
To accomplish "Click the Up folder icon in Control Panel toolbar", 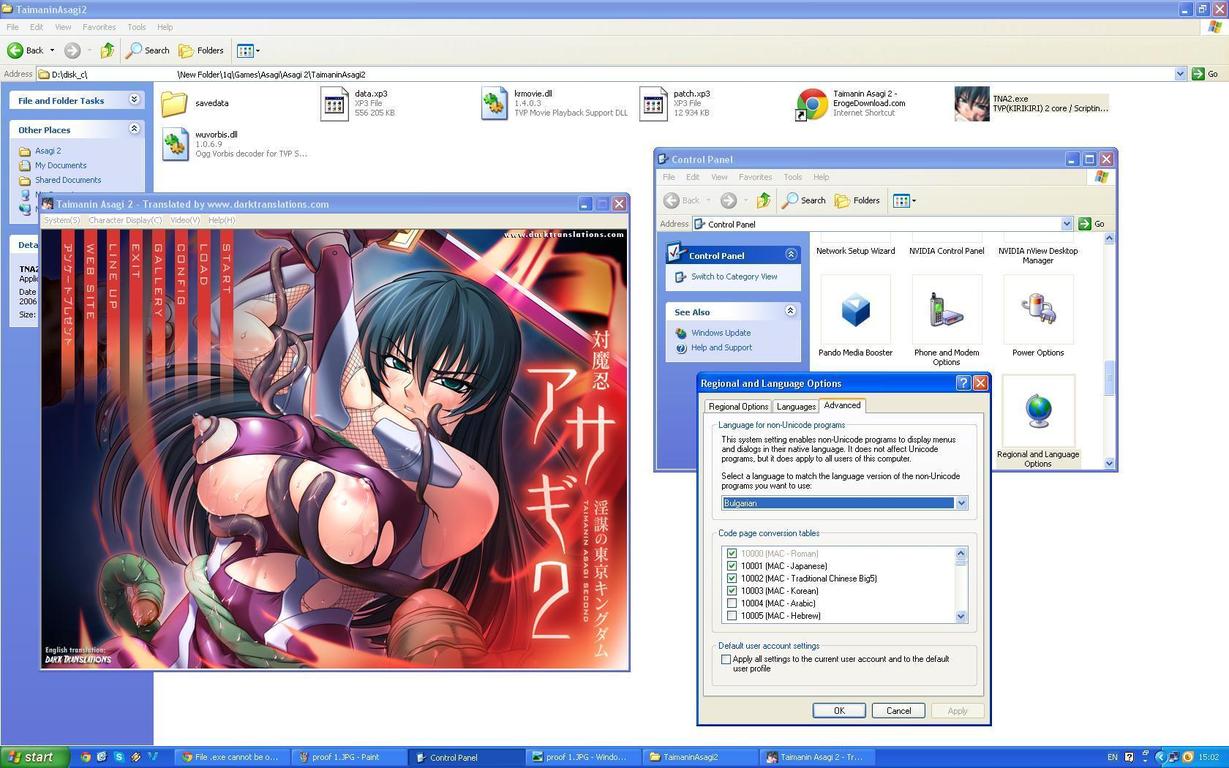I will coord(764,200).
